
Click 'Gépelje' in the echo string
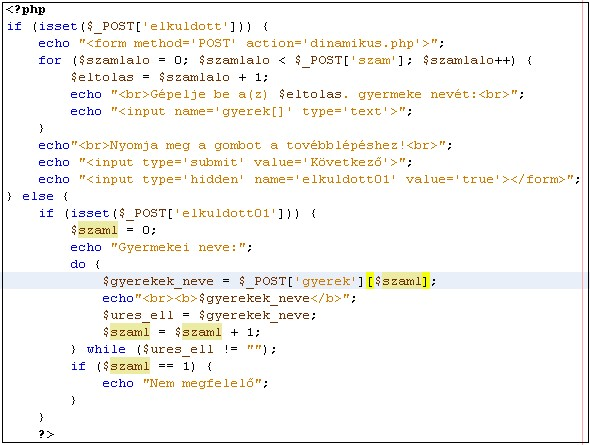[x=178, y=94]
